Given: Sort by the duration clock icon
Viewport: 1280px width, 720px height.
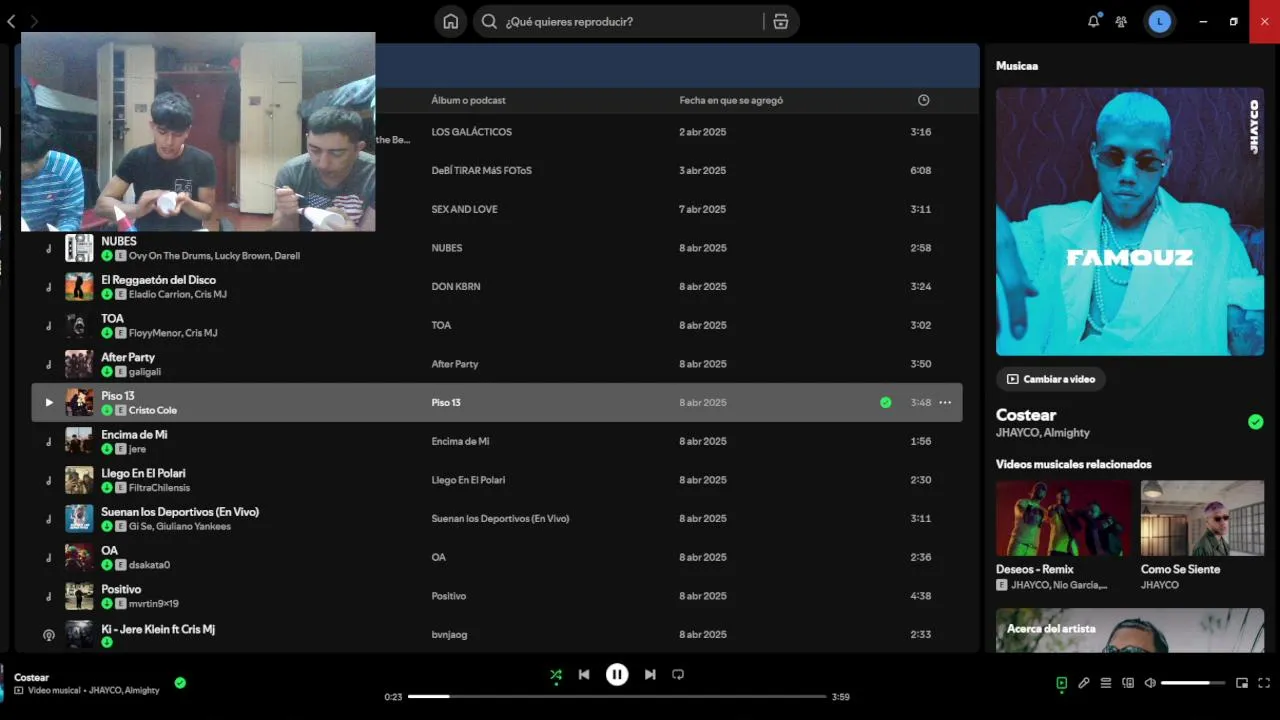Looking at the screenshot, I should 923,100.
